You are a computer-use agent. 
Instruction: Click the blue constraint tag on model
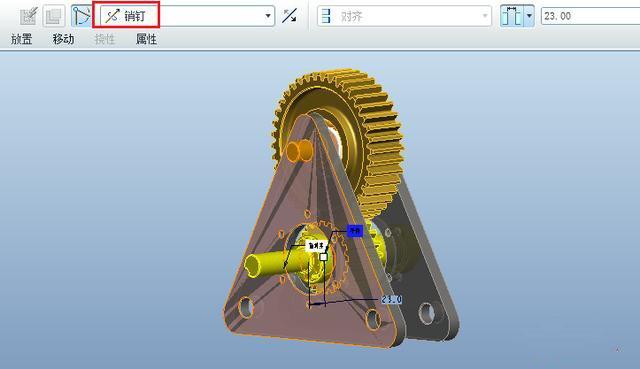tap(355, 231)
